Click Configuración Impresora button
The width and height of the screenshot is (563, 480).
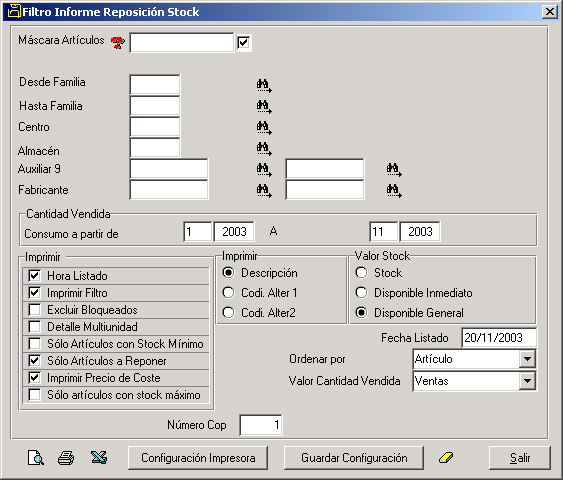(198, 458)
